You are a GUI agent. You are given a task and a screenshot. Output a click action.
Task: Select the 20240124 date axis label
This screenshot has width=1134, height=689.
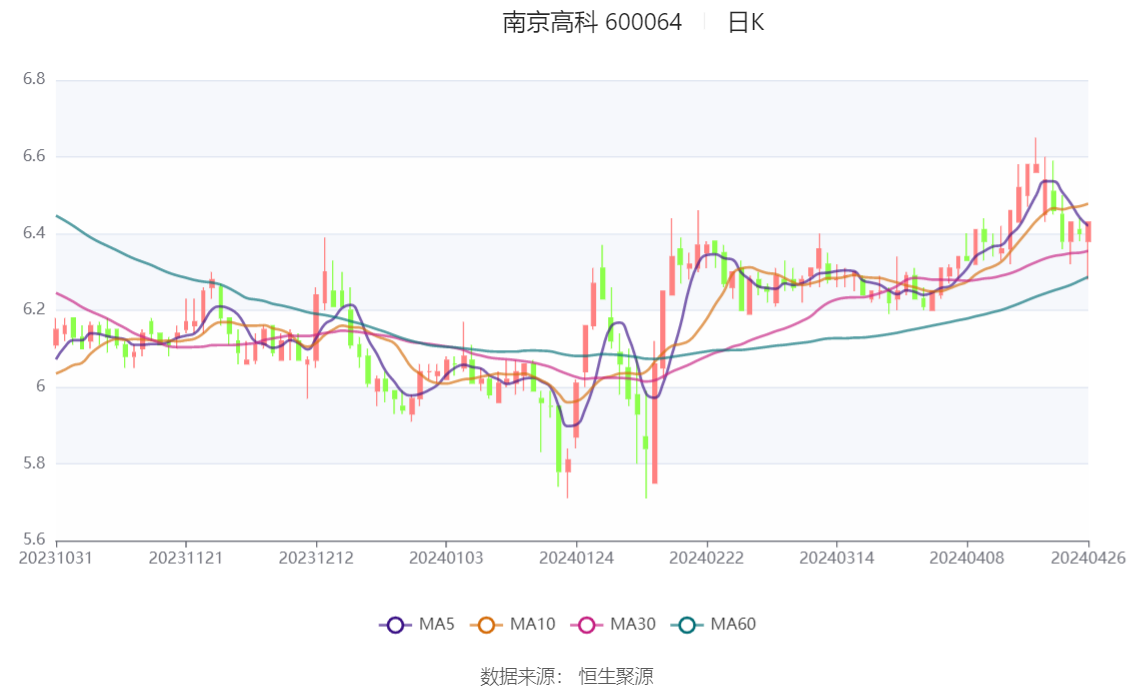pos(576,558)
